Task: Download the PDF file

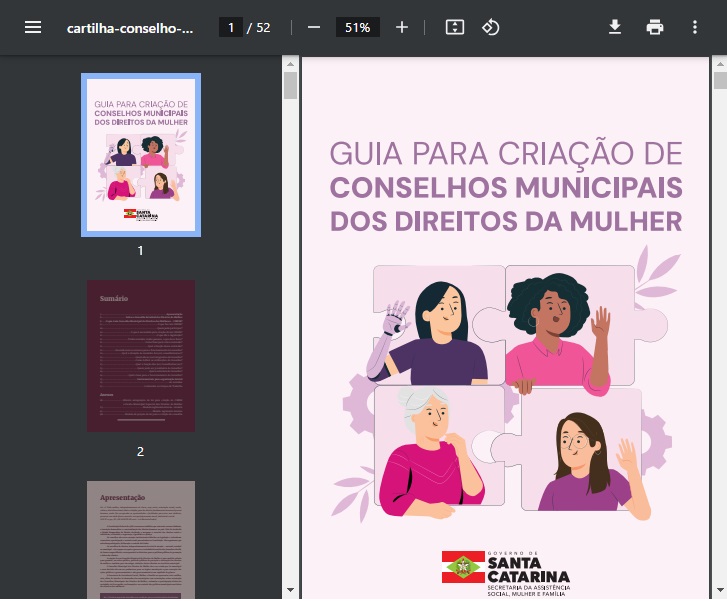Action: (615, 27)
